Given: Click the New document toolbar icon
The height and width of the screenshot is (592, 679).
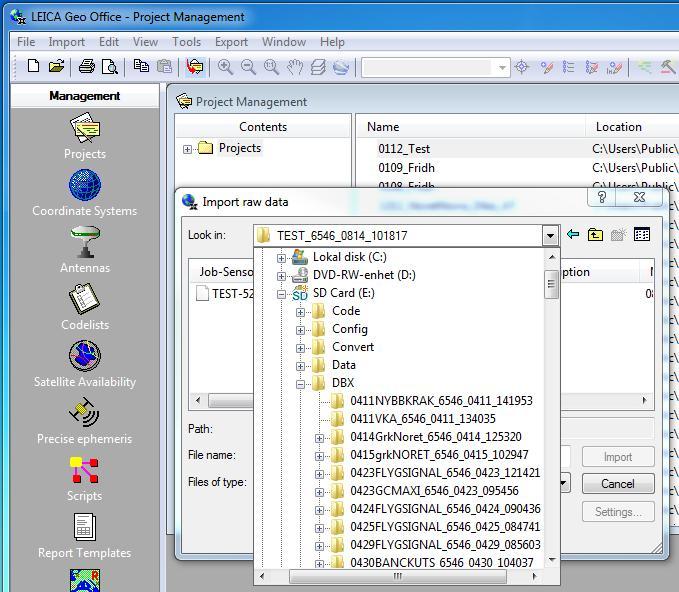Looking at the screenshot, I should pos(33,66).
